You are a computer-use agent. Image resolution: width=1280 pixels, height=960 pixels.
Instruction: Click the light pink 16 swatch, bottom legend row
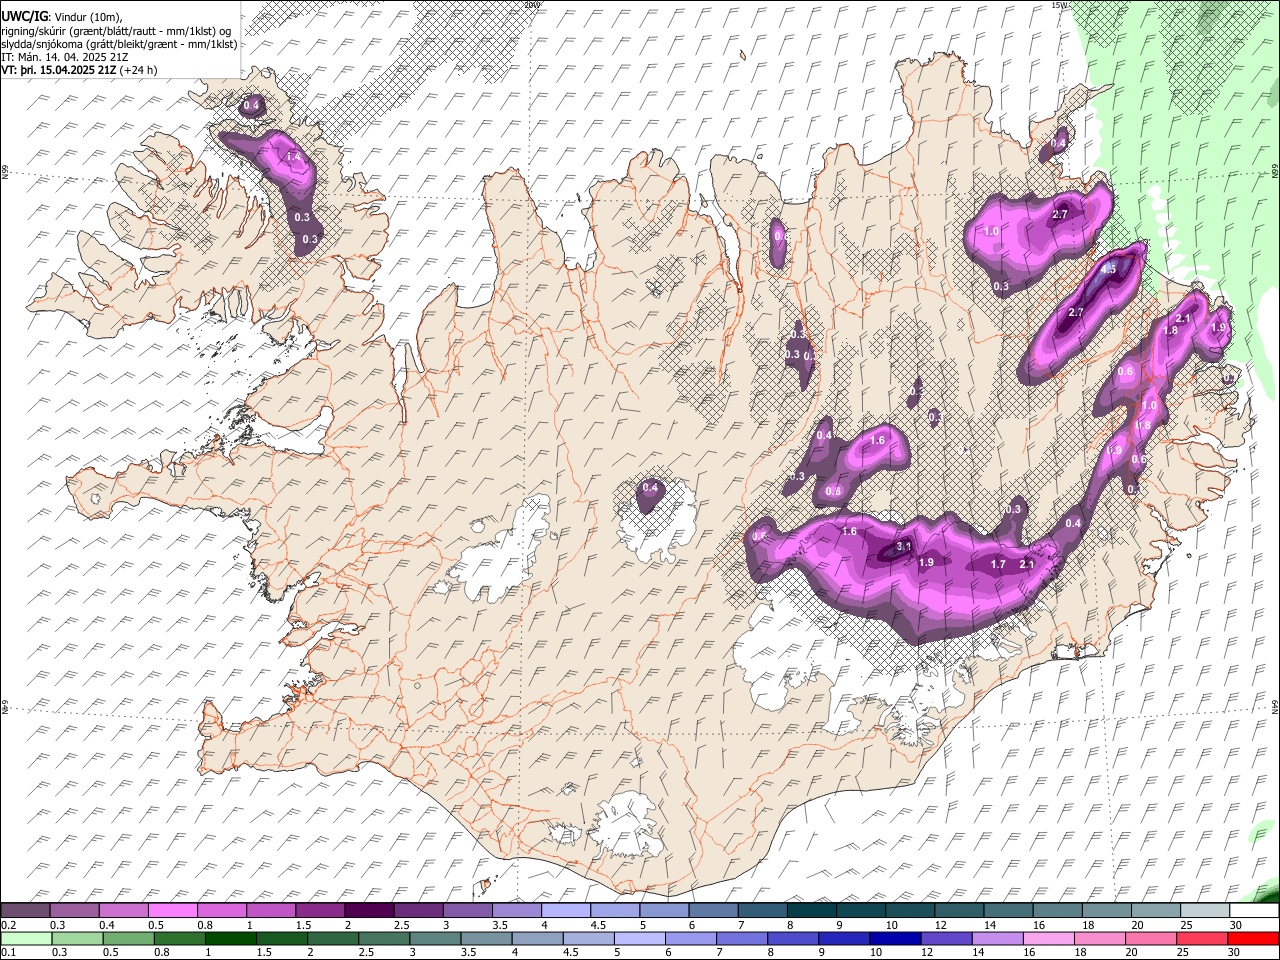pyautogui.click(x=1049, y=938)
